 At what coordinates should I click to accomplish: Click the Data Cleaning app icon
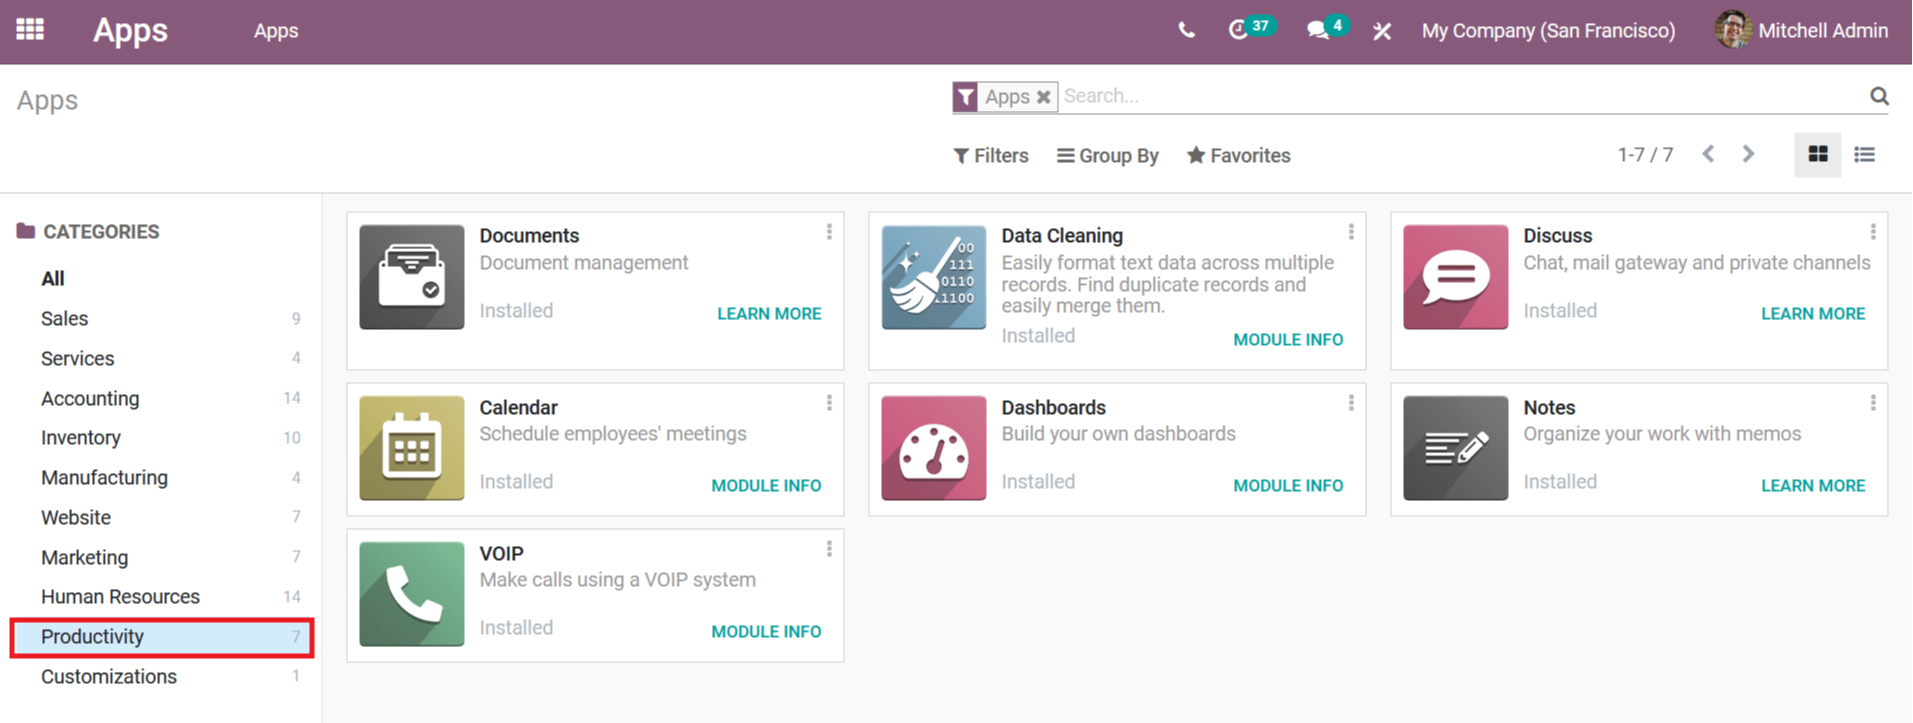point(934,277)
